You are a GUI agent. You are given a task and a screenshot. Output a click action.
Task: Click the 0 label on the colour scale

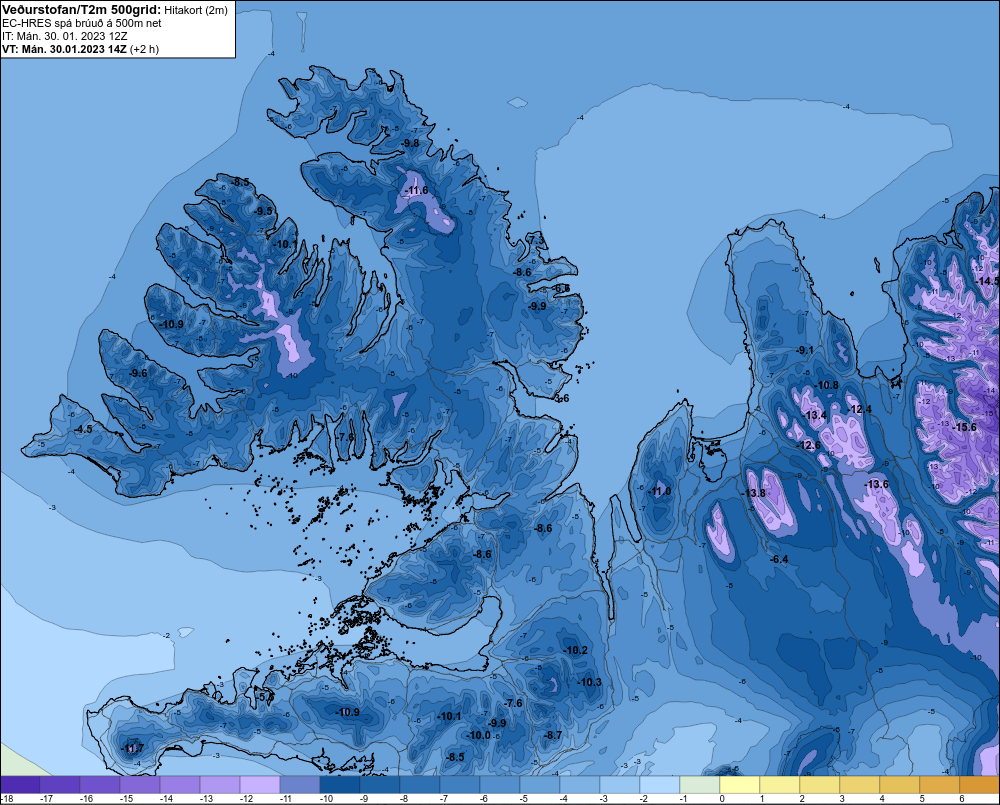coord(723,799)
